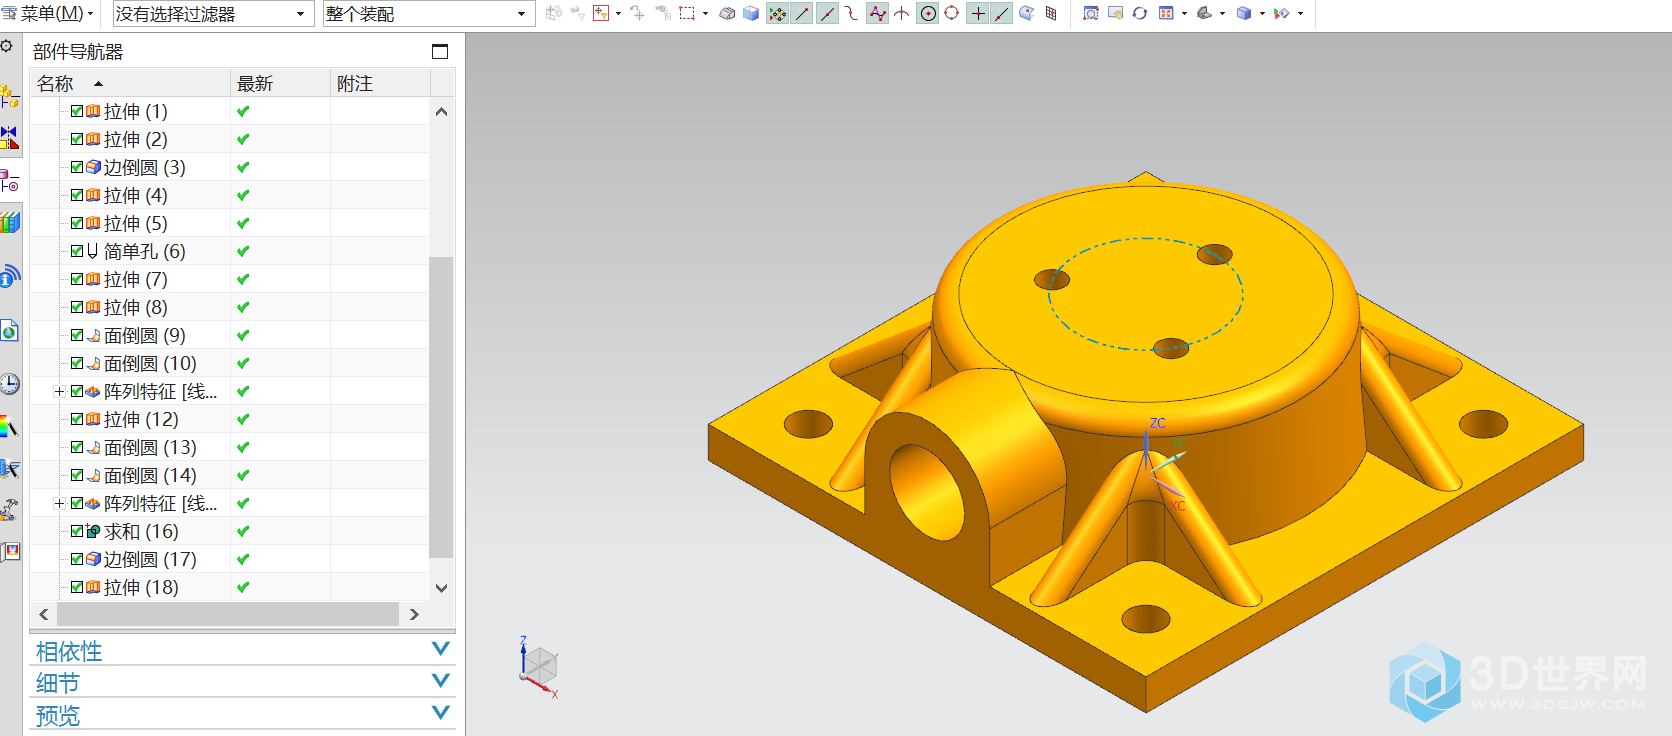Screen dimensions: 1672x736
Task: Select the 面倒圆 (10) feature row
Action: click(x=230, y=363)
